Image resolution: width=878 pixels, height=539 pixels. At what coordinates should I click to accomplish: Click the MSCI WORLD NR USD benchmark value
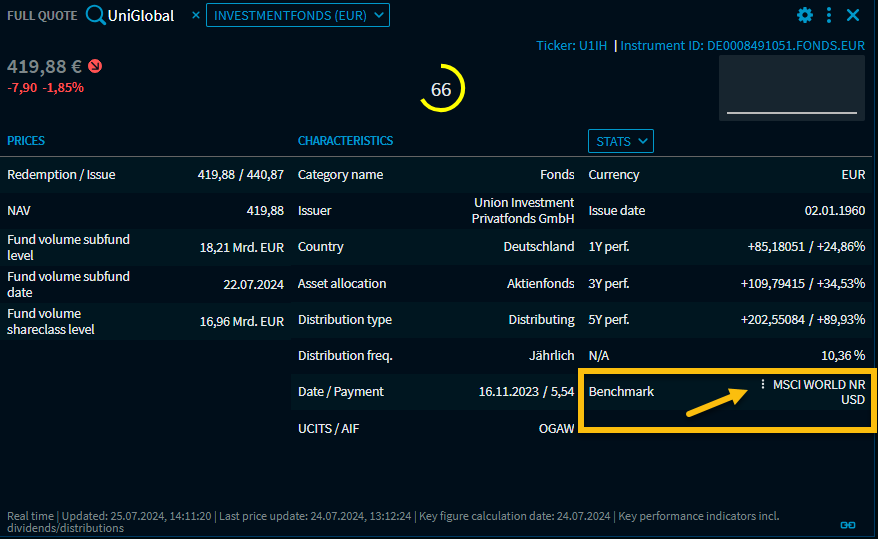[x=819, y=391]
